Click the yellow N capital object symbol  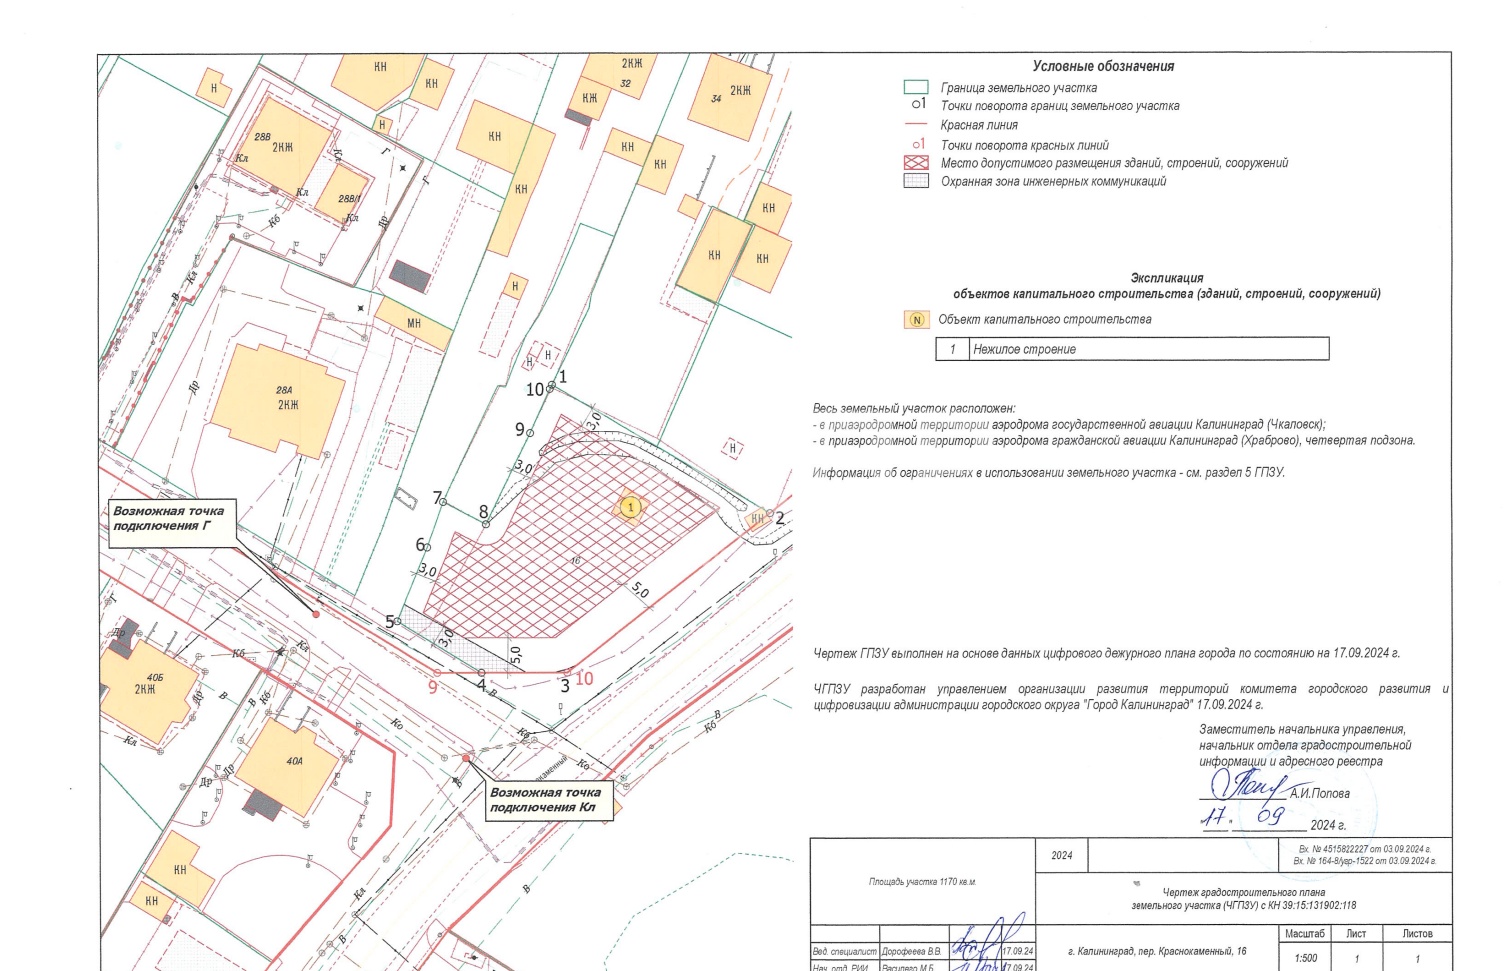pyautogui.click(x=917, y=320)
